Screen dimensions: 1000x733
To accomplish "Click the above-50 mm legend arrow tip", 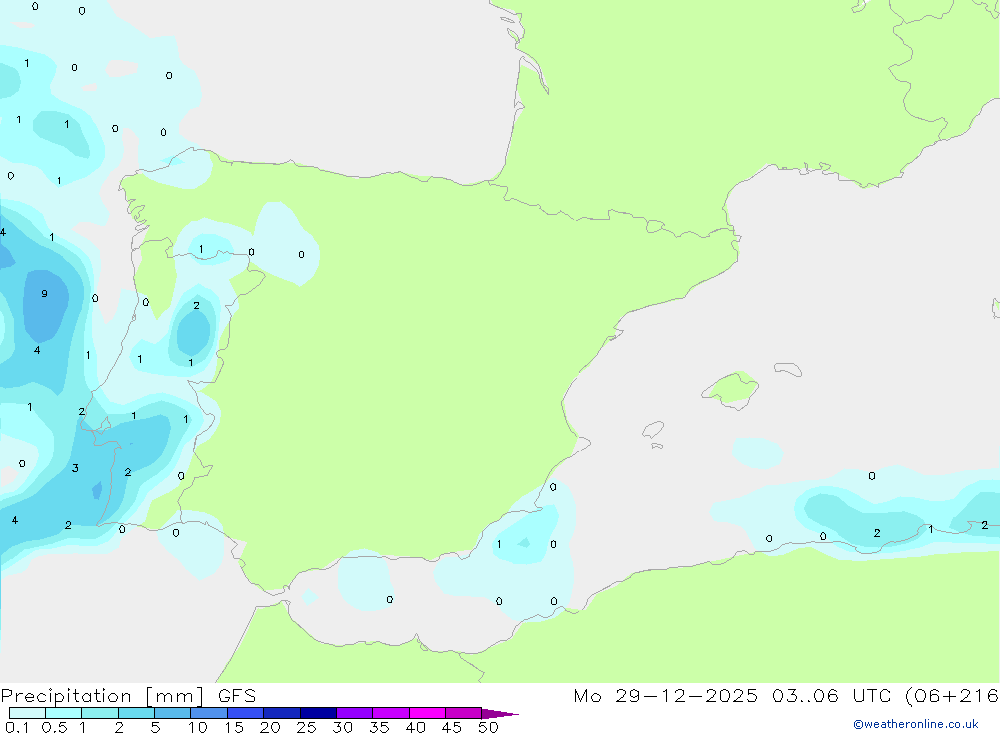I will 499,713.
